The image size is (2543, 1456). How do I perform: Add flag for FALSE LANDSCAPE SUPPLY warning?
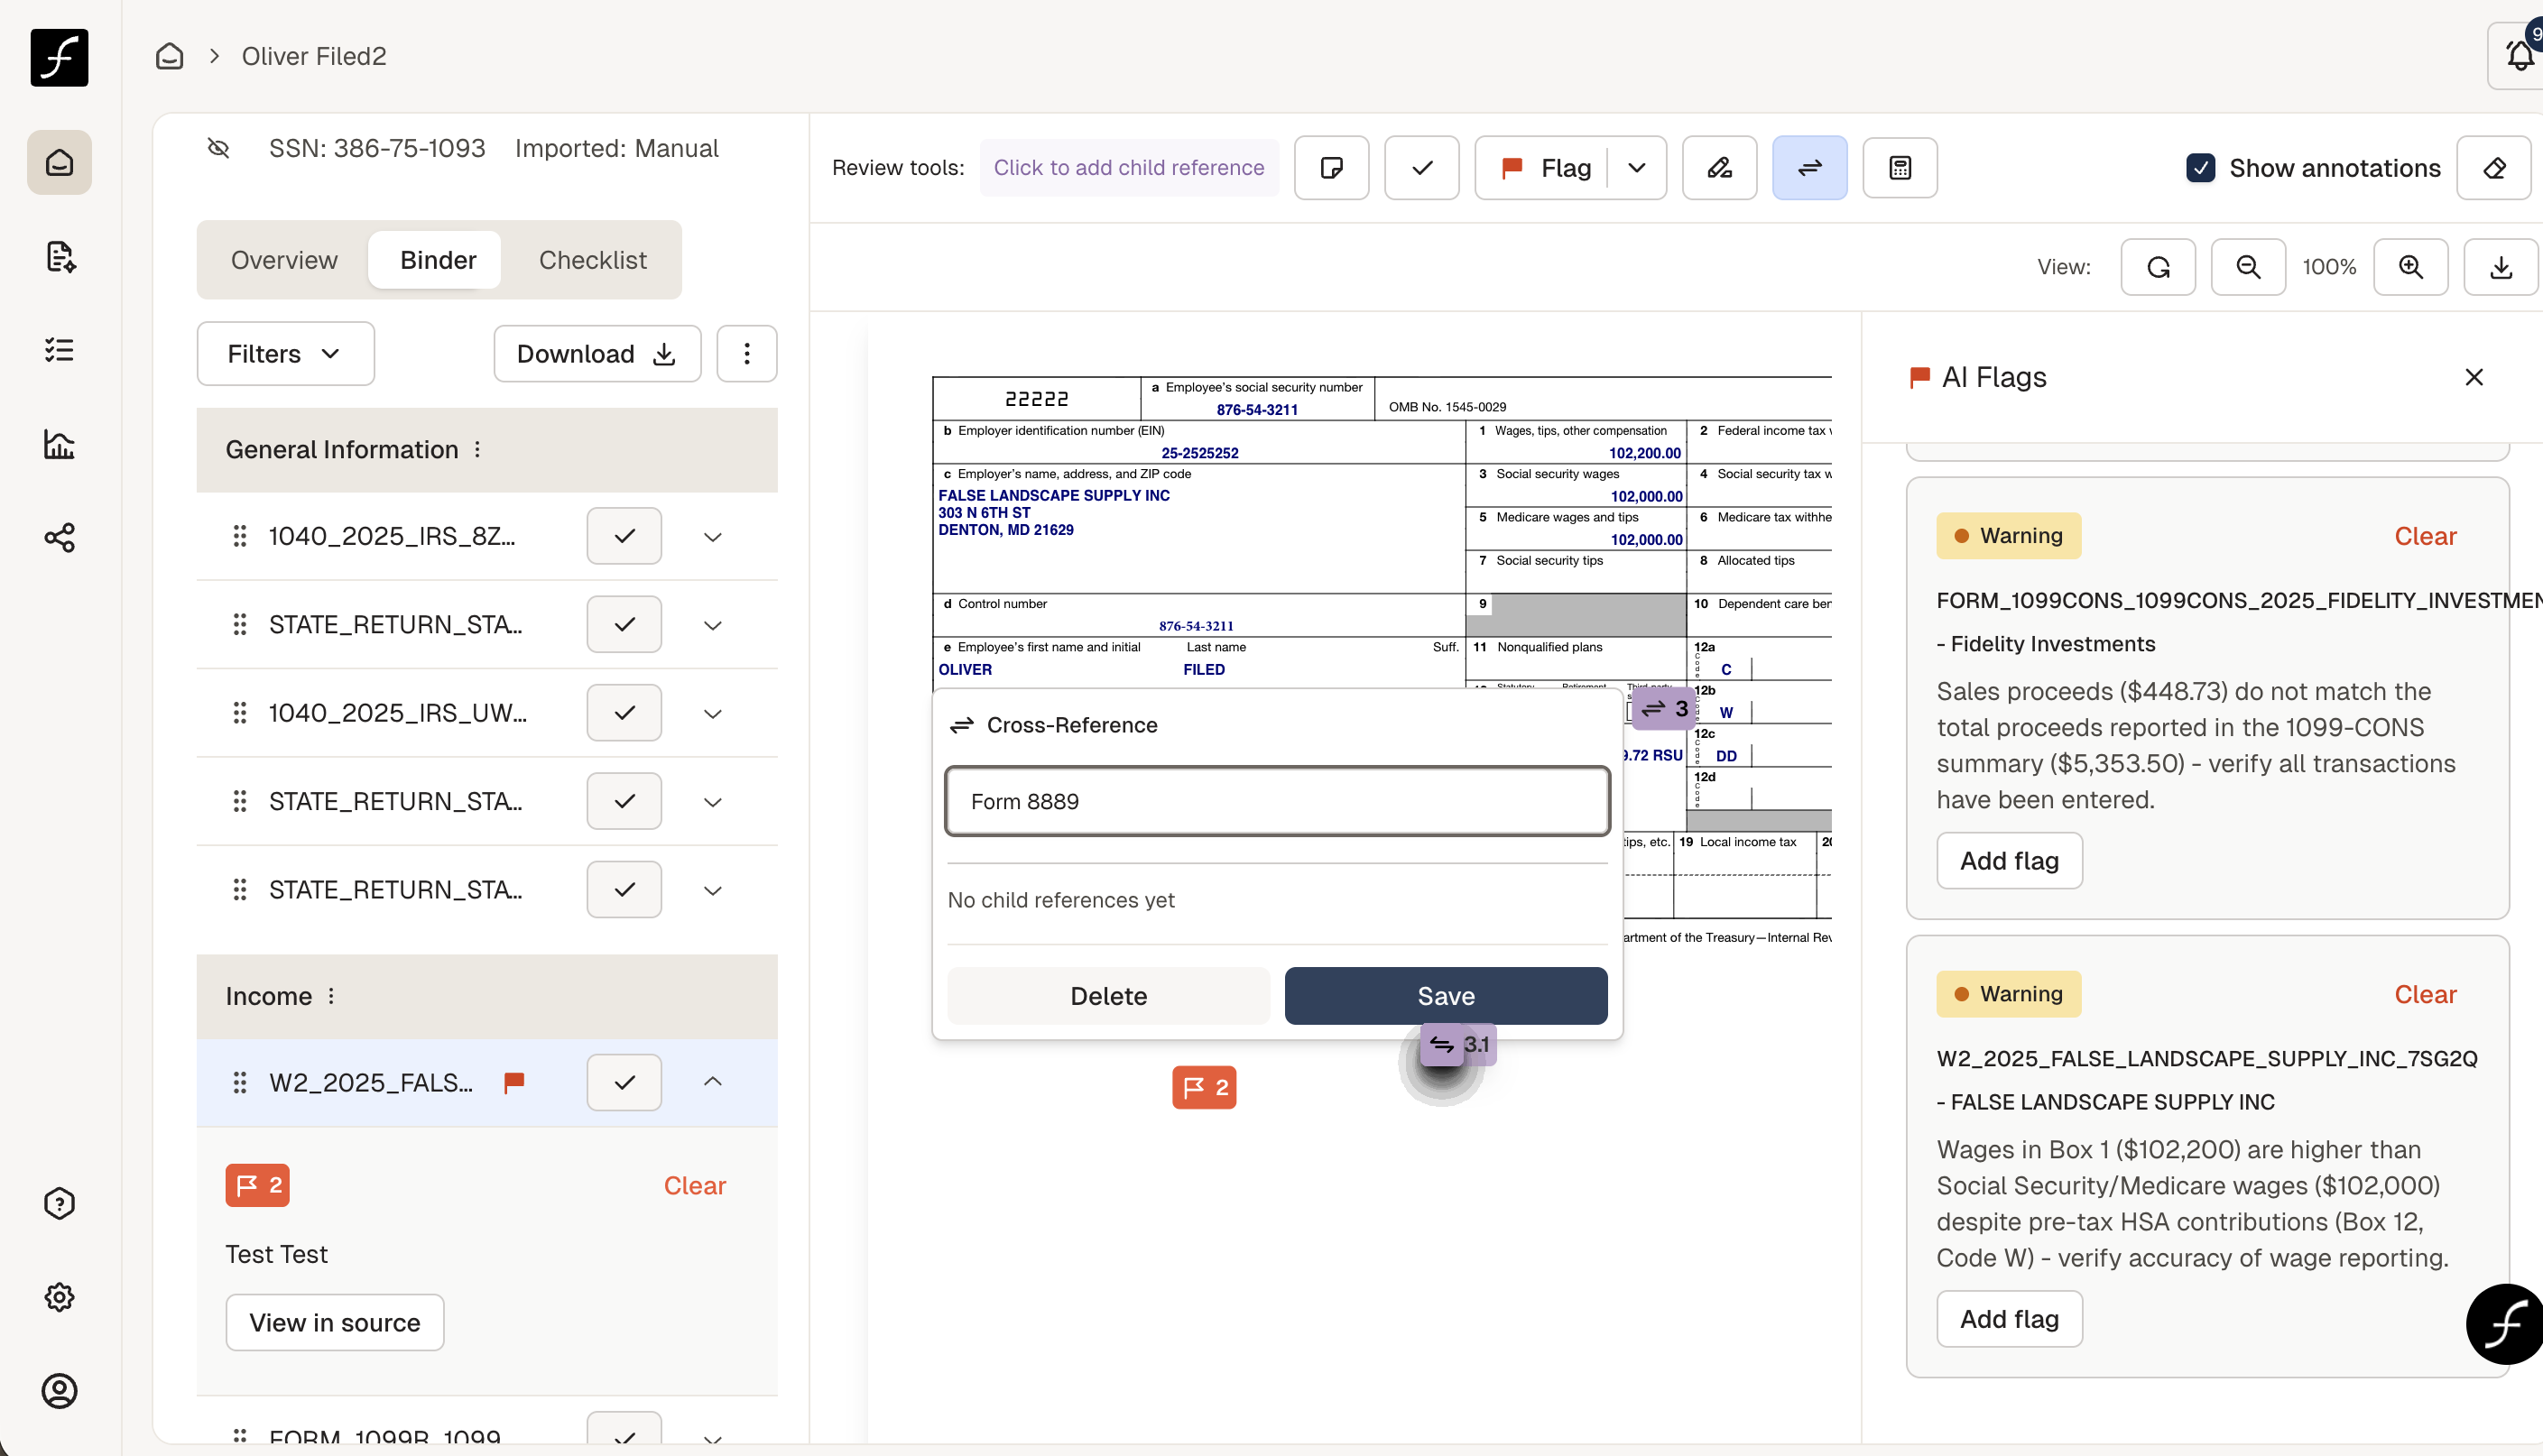(x=2009, y=1319)
